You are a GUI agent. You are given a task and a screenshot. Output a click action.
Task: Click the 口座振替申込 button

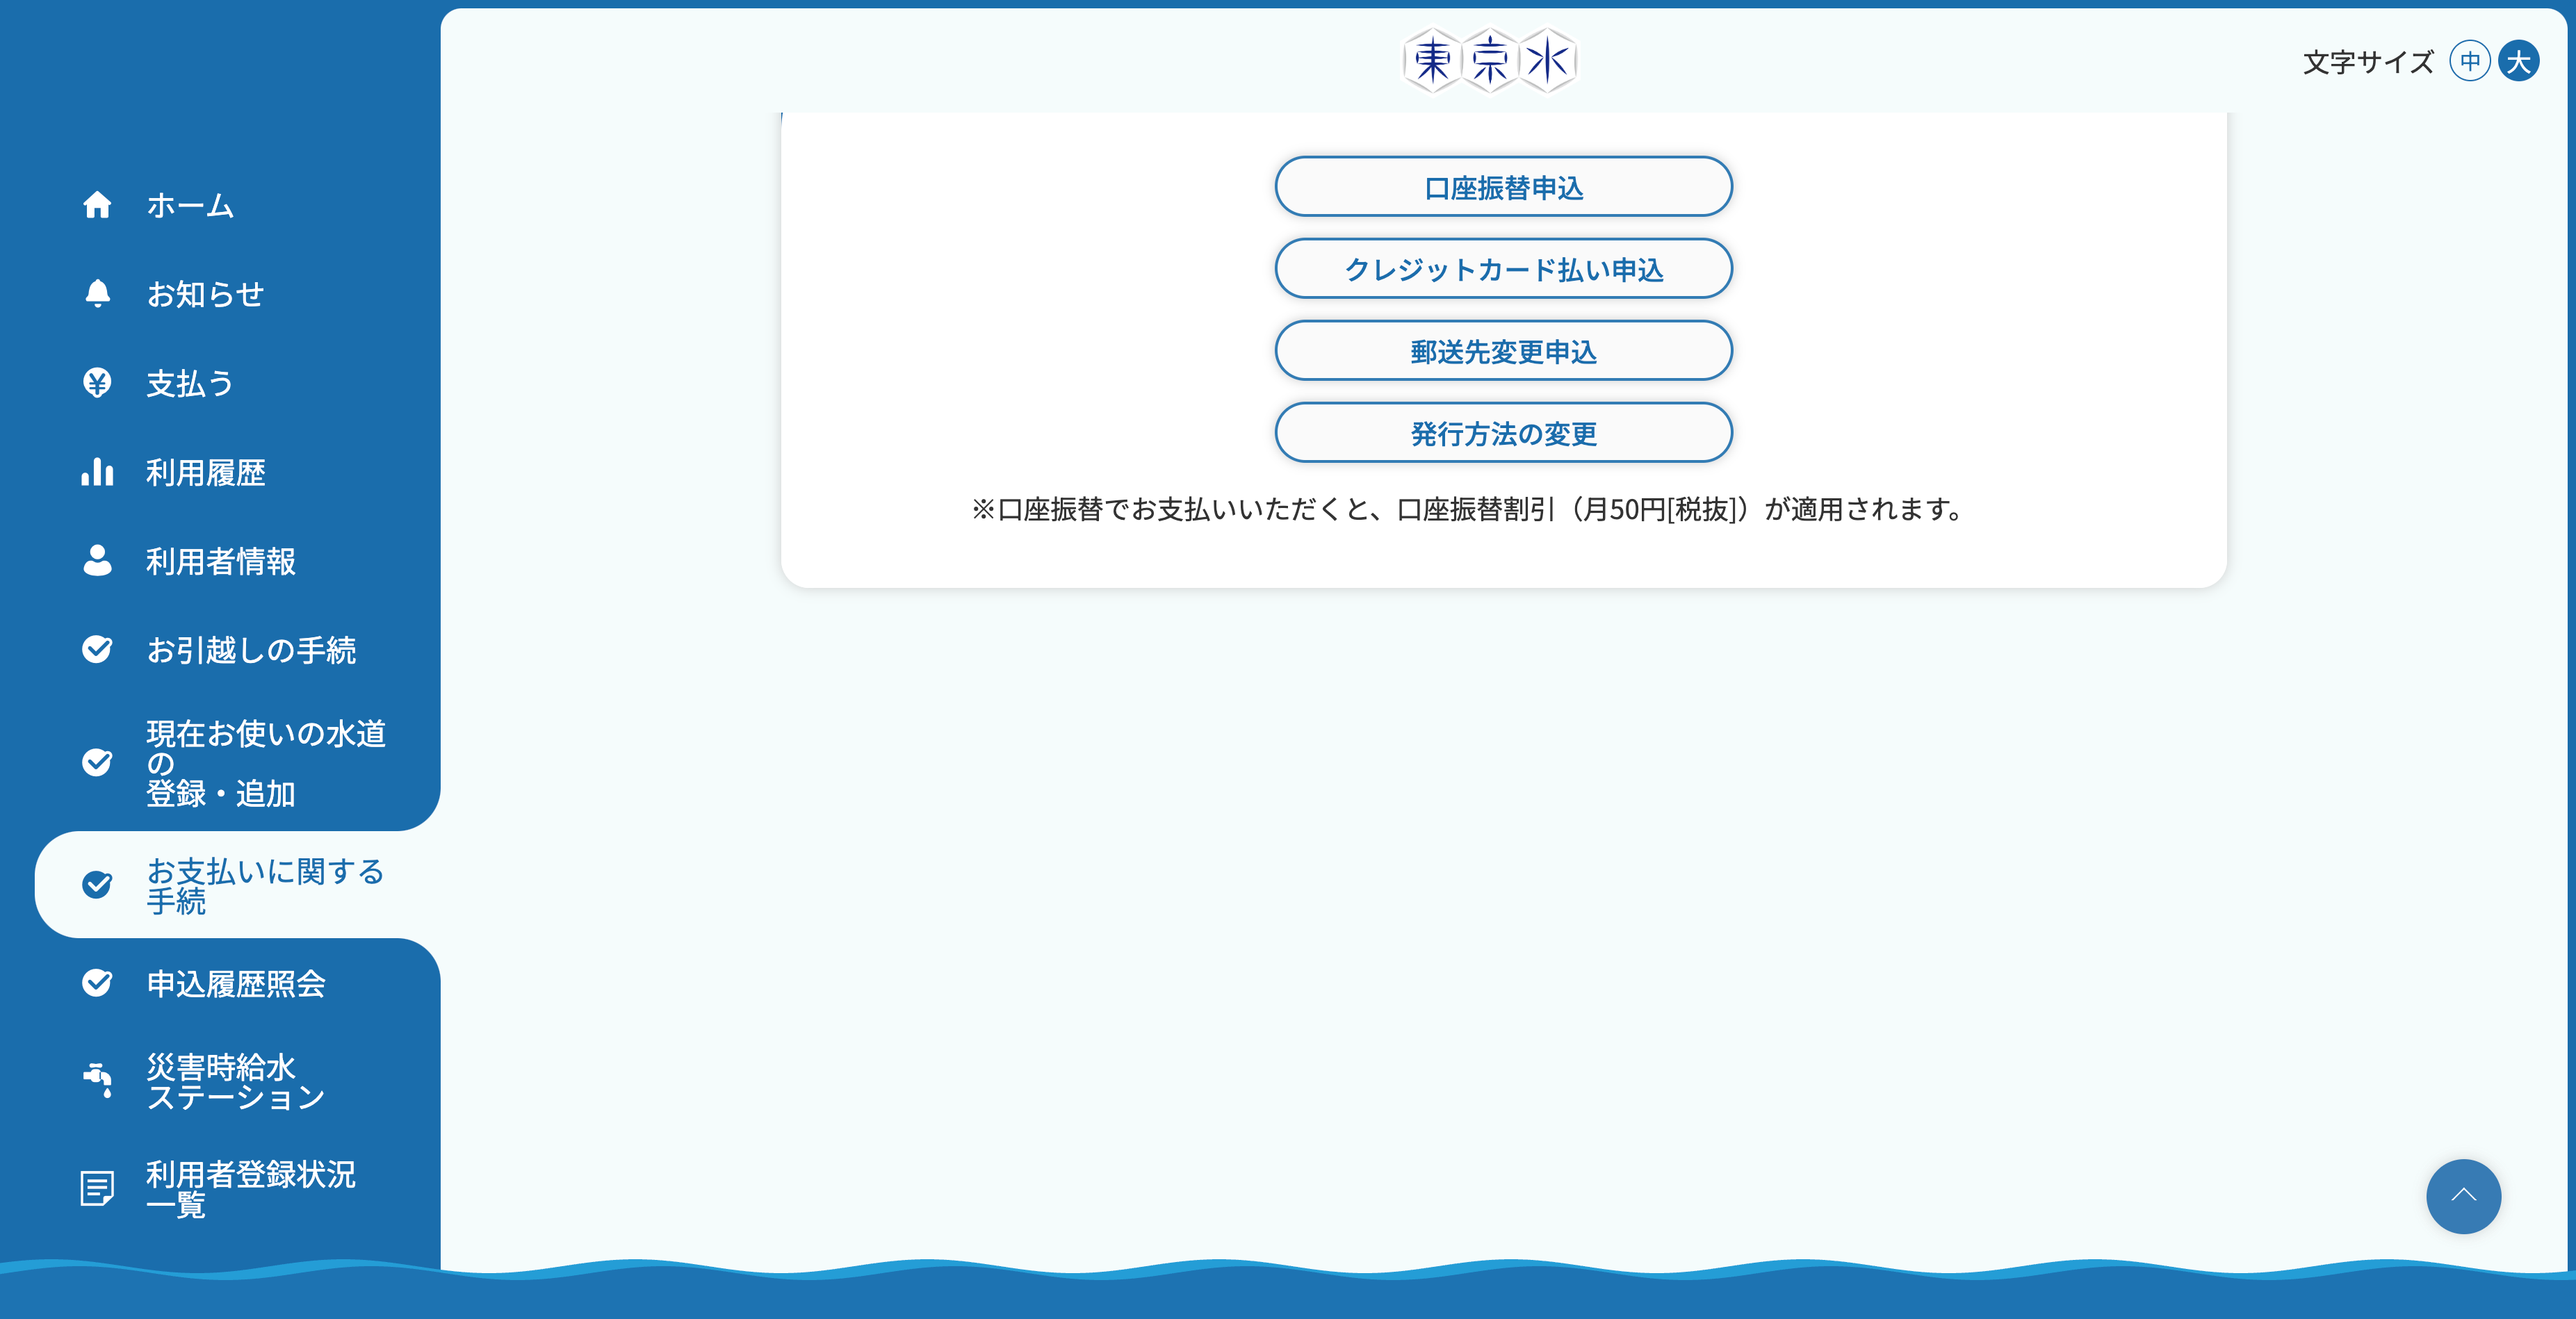(1503, 186)
